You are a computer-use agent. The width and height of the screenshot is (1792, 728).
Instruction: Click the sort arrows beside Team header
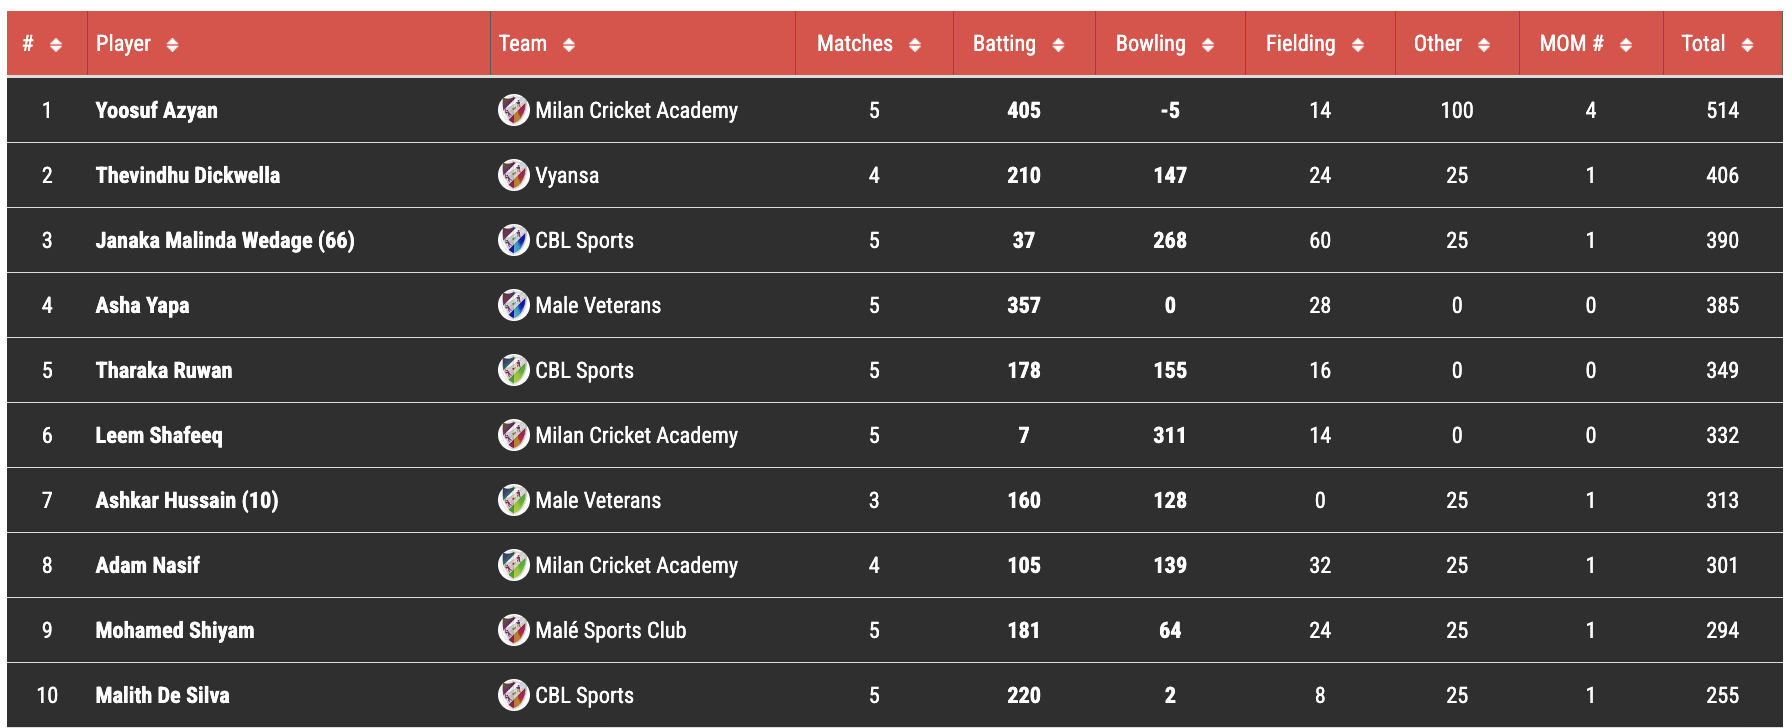[568, 45]
